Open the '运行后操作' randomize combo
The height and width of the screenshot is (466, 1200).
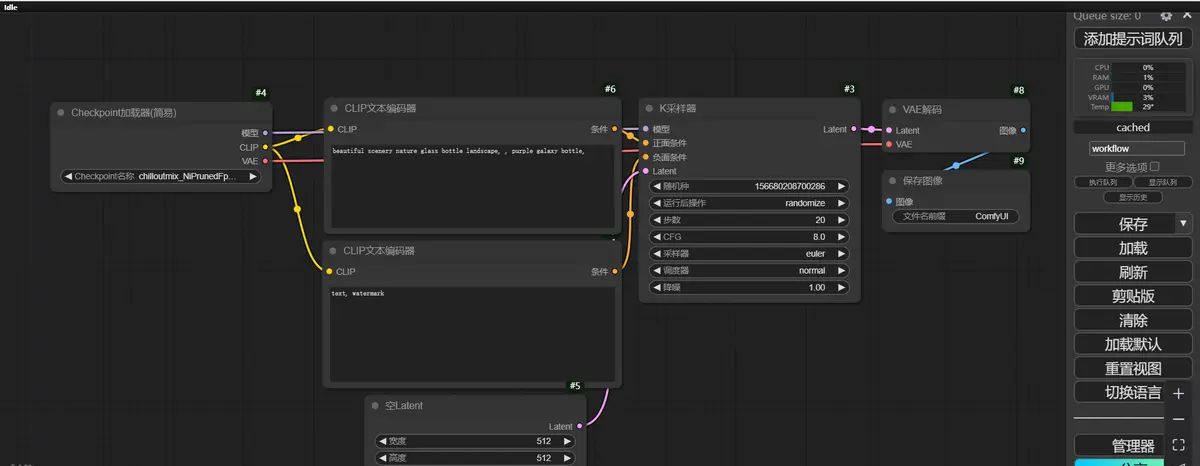click(749, 203)
